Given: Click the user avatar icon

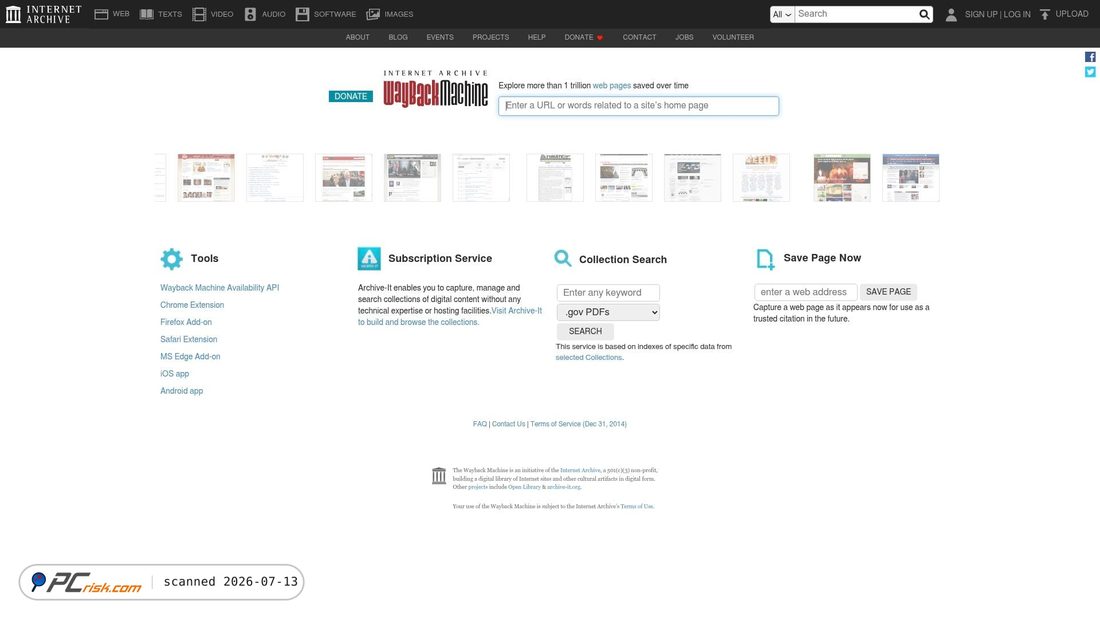Looking at the screenshot, I should pyautogui.click(x=951, y=15).
